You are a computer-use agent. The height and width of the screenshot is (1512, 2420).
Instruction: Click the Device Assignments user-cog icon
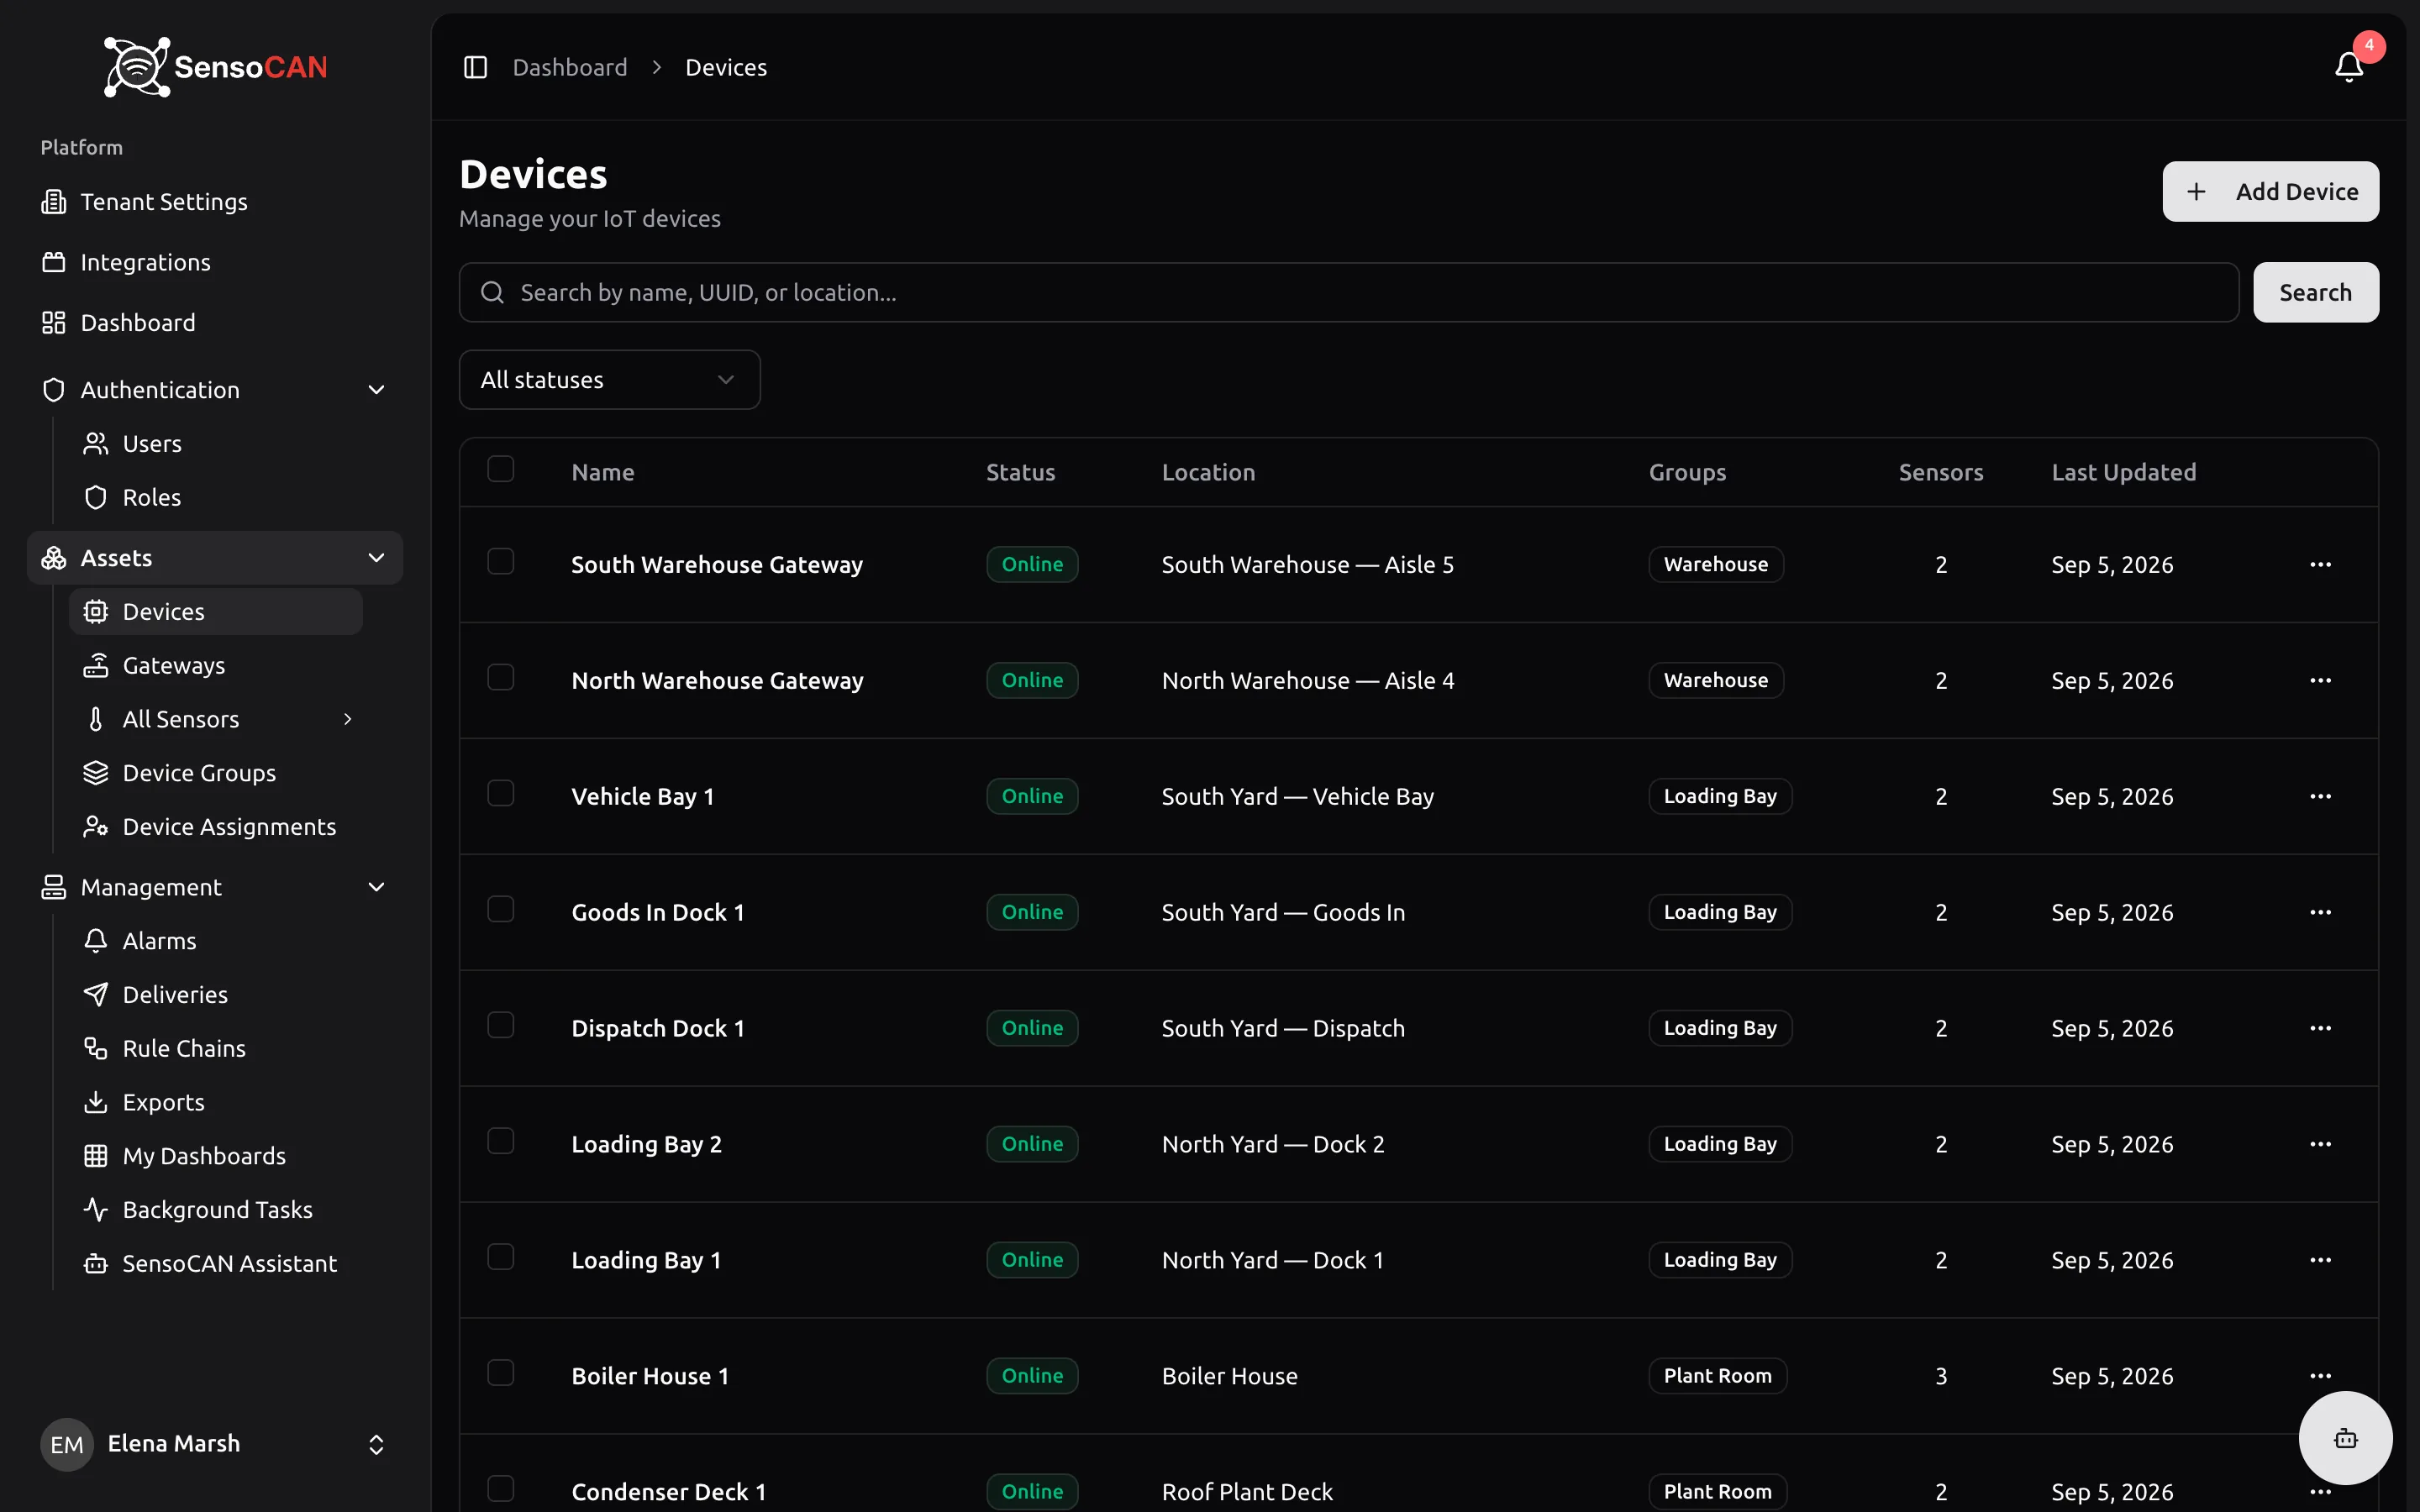[x=96, y=827]
